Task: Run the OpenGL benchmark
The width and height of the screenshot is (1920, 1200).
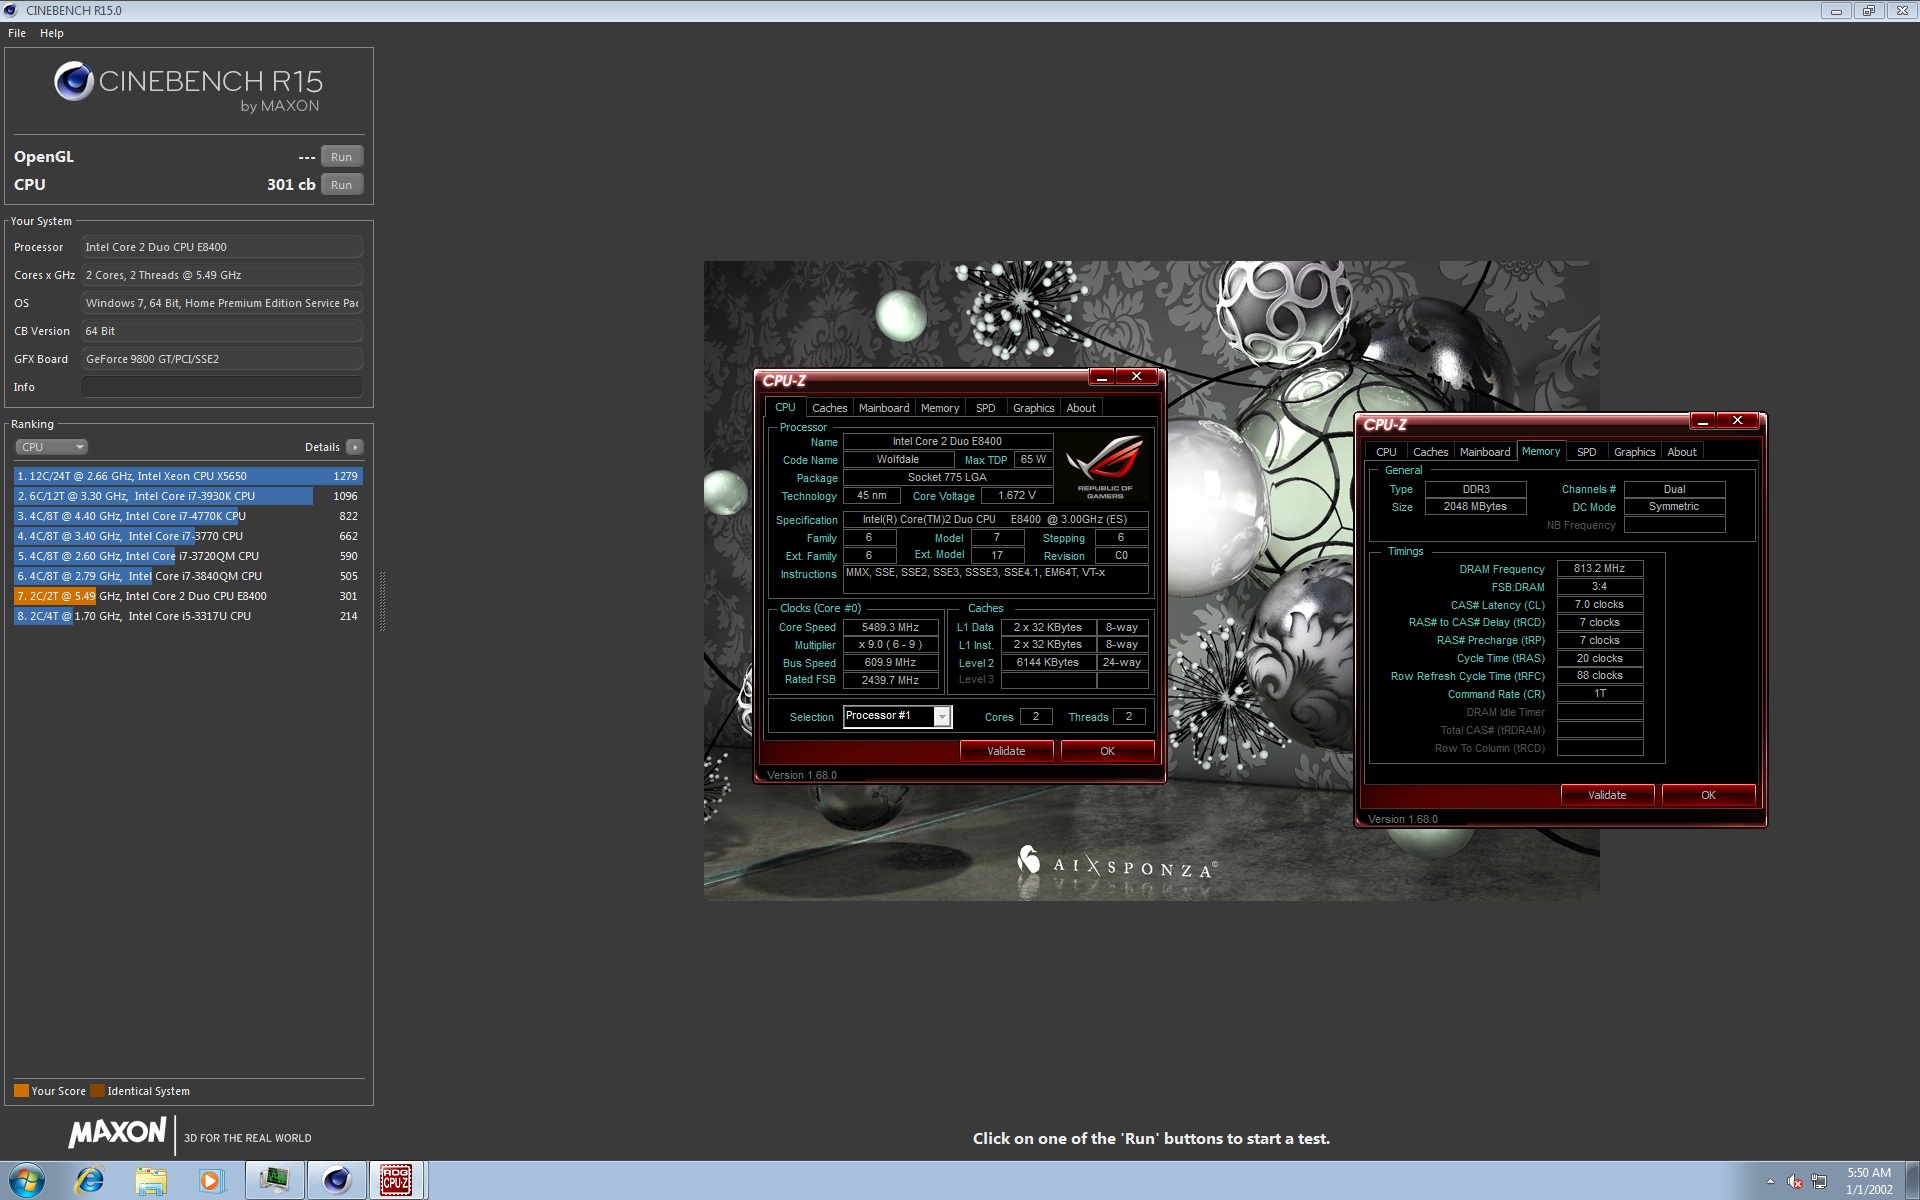Action: [x=342, y=157]
